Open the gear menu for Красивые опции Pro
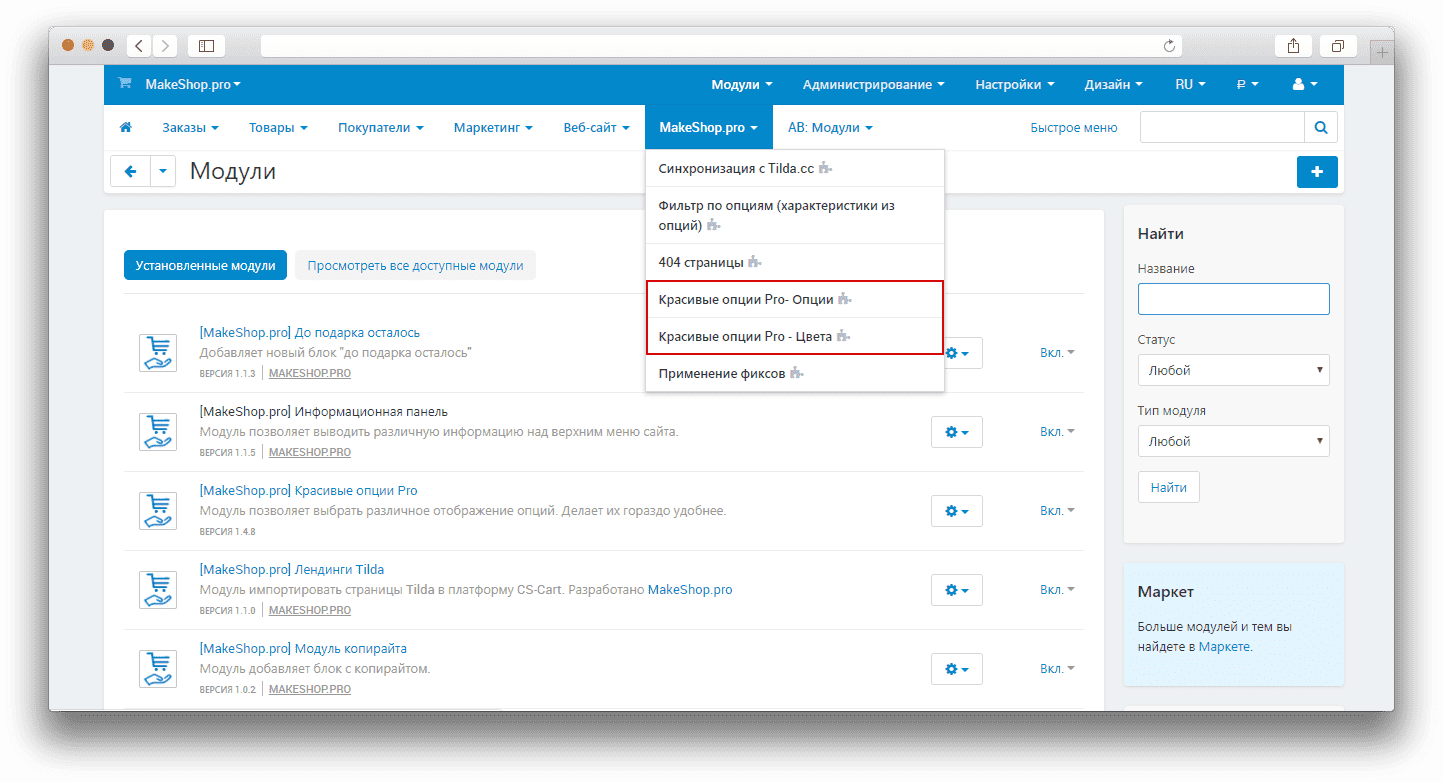The height and width of the screenshot is (782, 1443). pyautogui.click(x=957, y=511)
